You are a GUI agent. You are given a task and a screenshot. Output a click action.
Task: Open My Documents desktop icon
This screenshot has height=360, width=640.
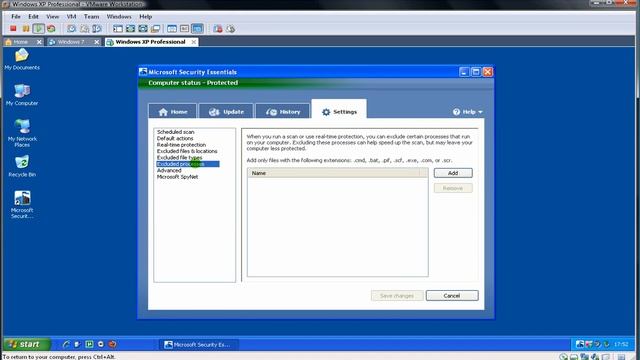(22, 60)
